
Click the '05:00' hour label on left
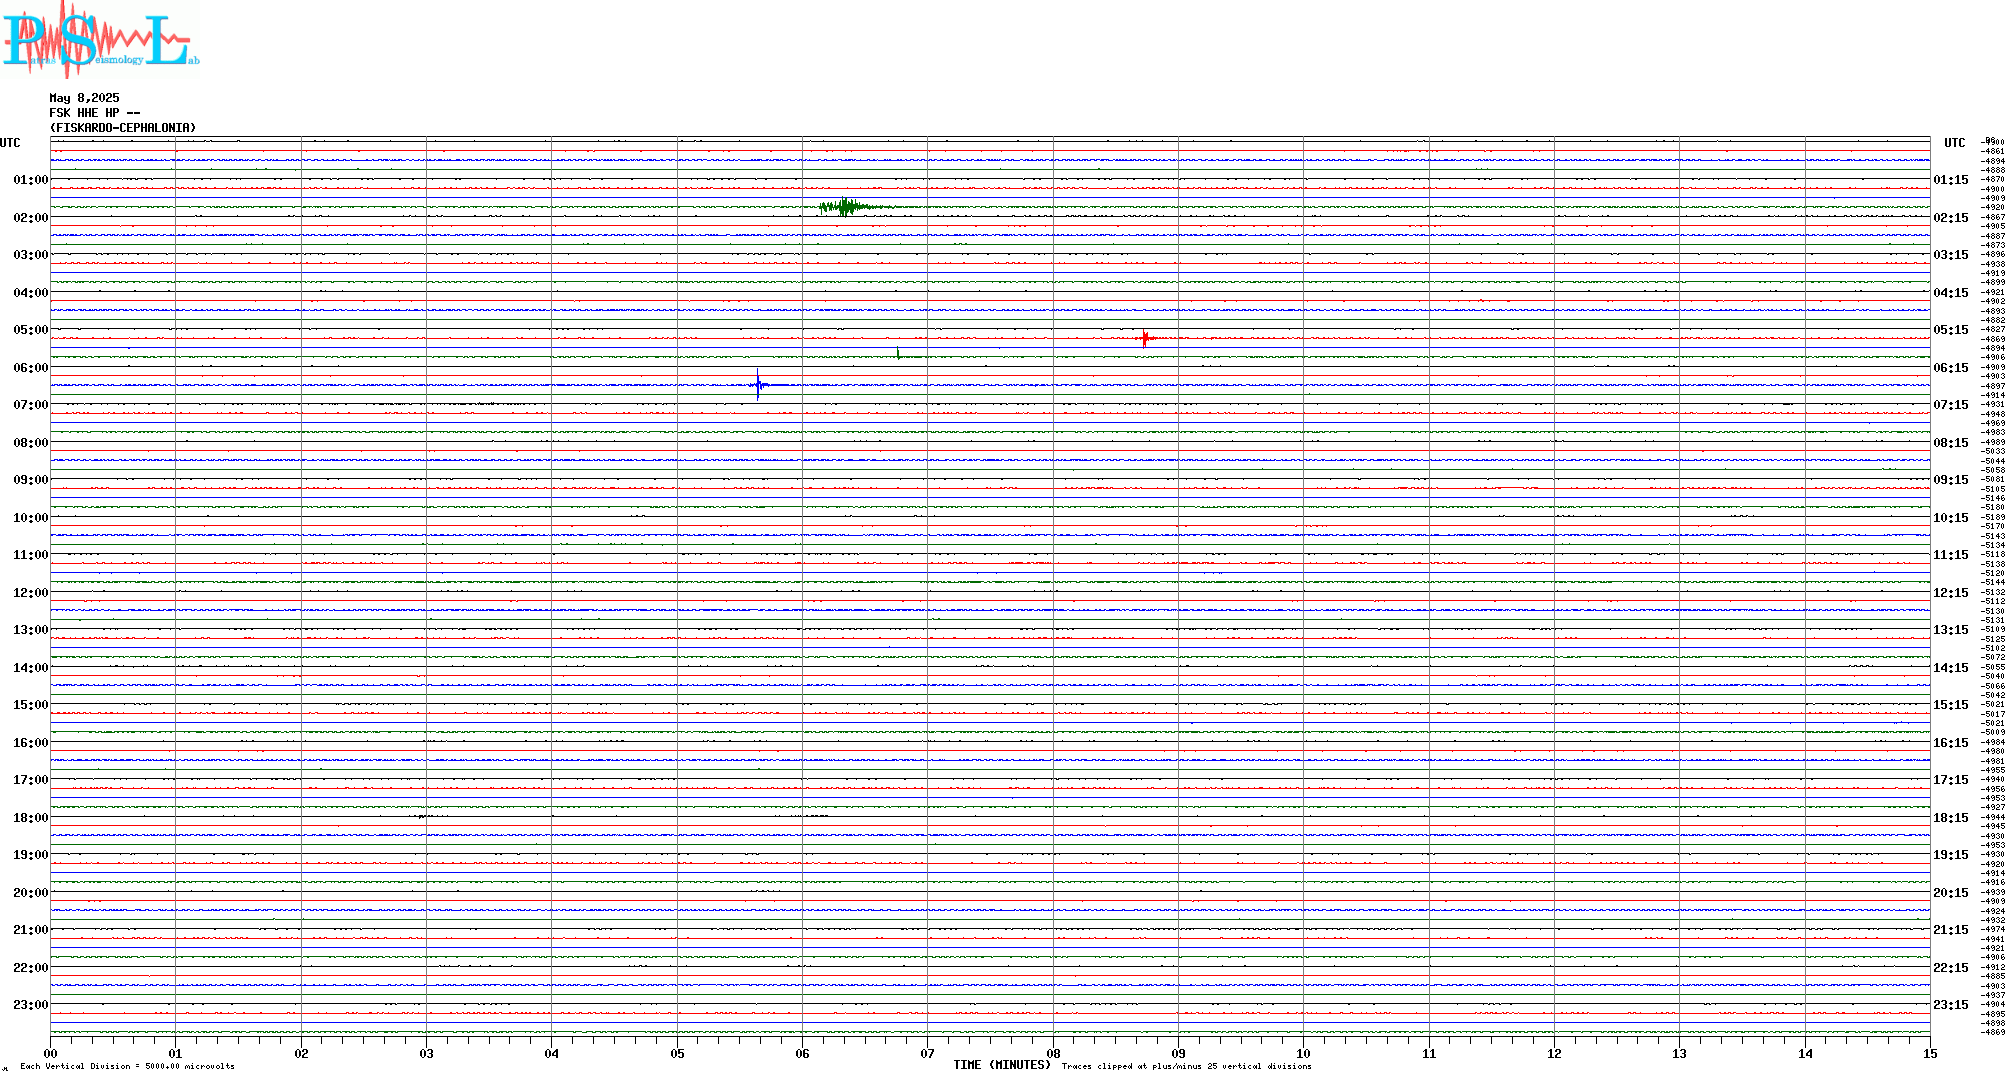click(31, 330)
